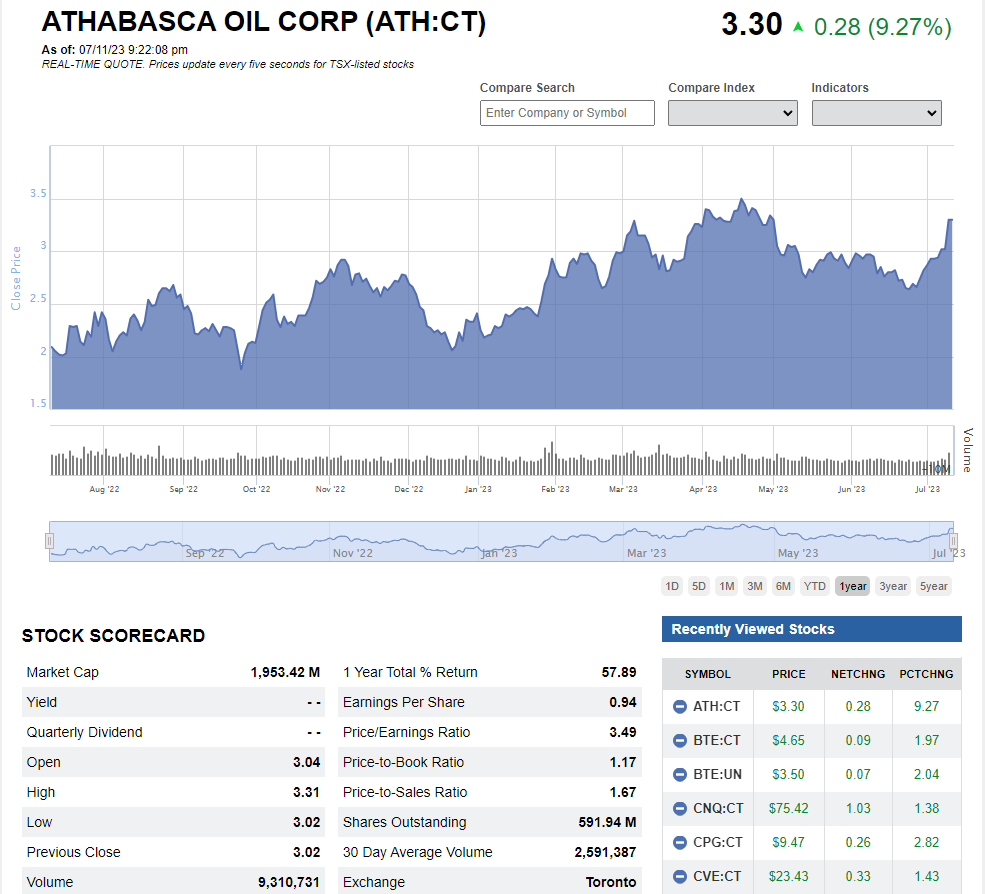This screenshot has width=985, height=894.
Task: Grab the right handle of range navigator
Action: [953, 541]
